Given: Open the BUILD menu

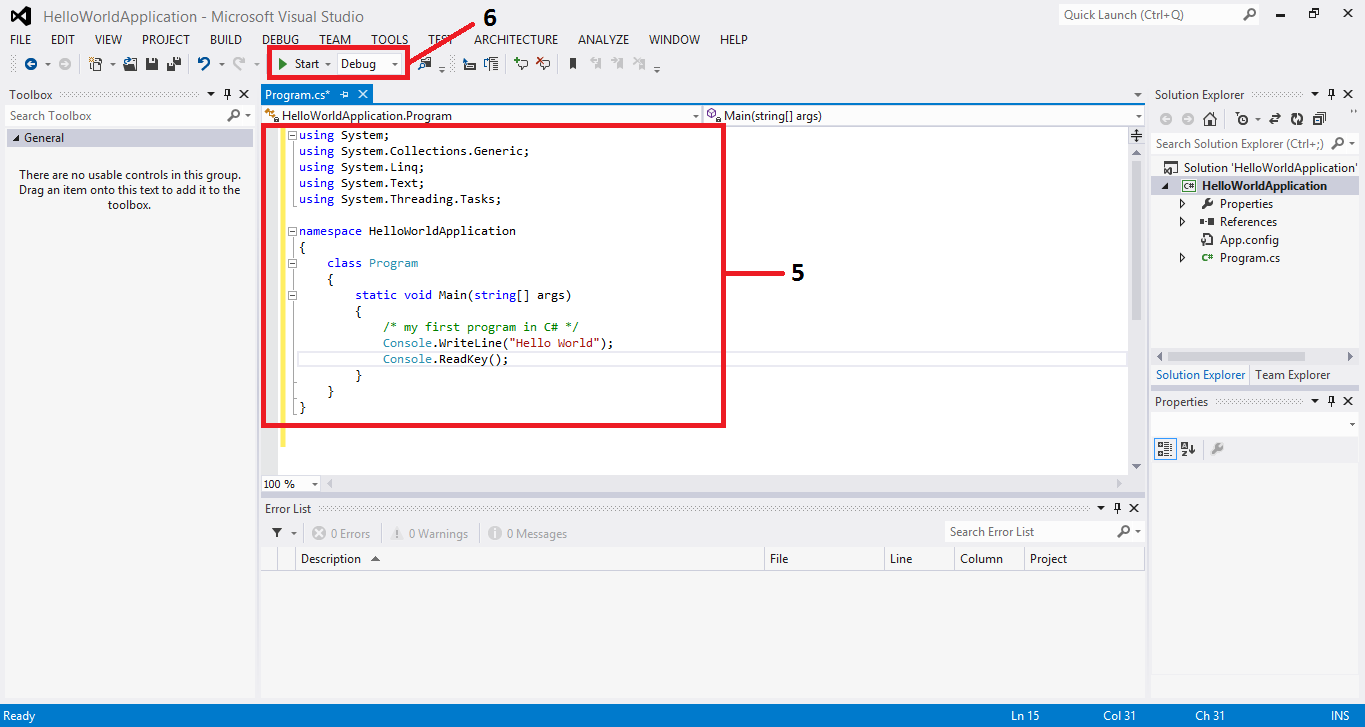Looking at the screenshot, I should 225,39.
